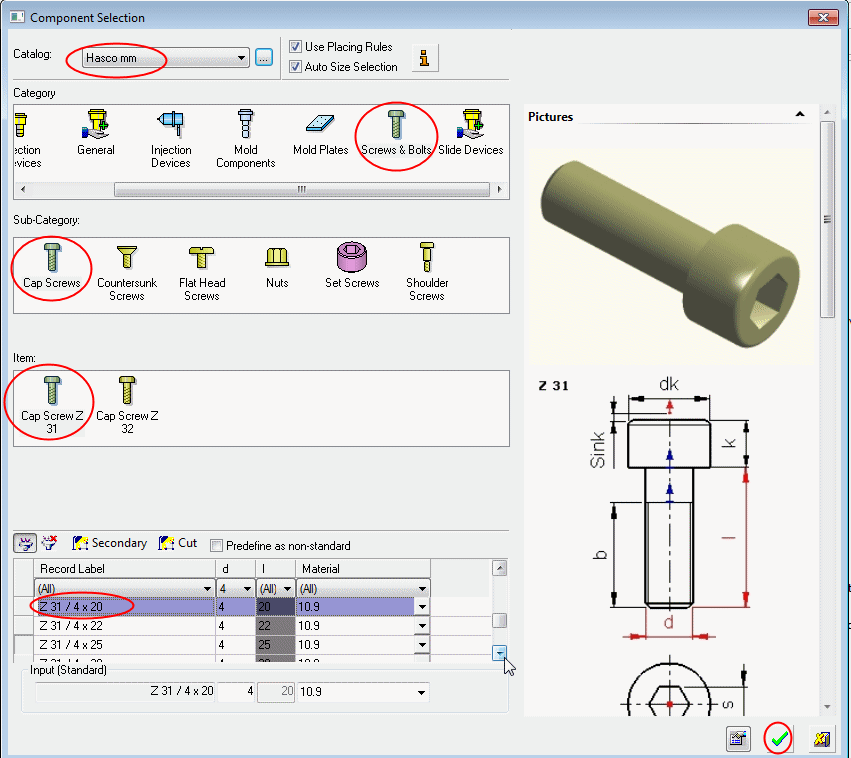Viewport: 851px width, 758px height.
Task: Enable Predefine as non-standard checkbox
Action: tap(216, 546)
